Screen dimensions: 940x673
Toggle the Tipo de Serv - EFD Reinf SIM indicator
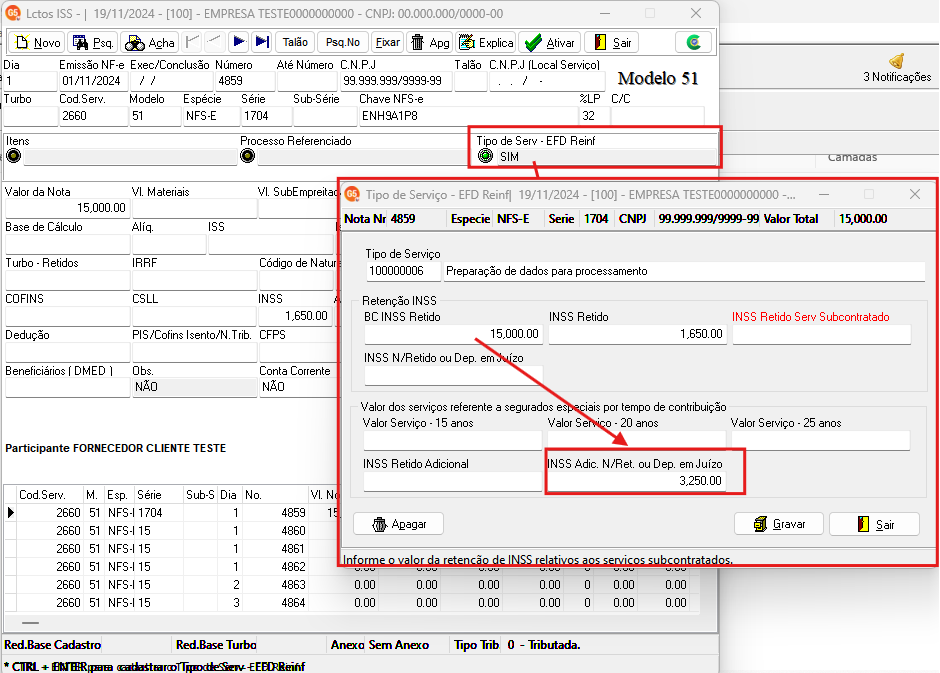(x=485, y=157)
